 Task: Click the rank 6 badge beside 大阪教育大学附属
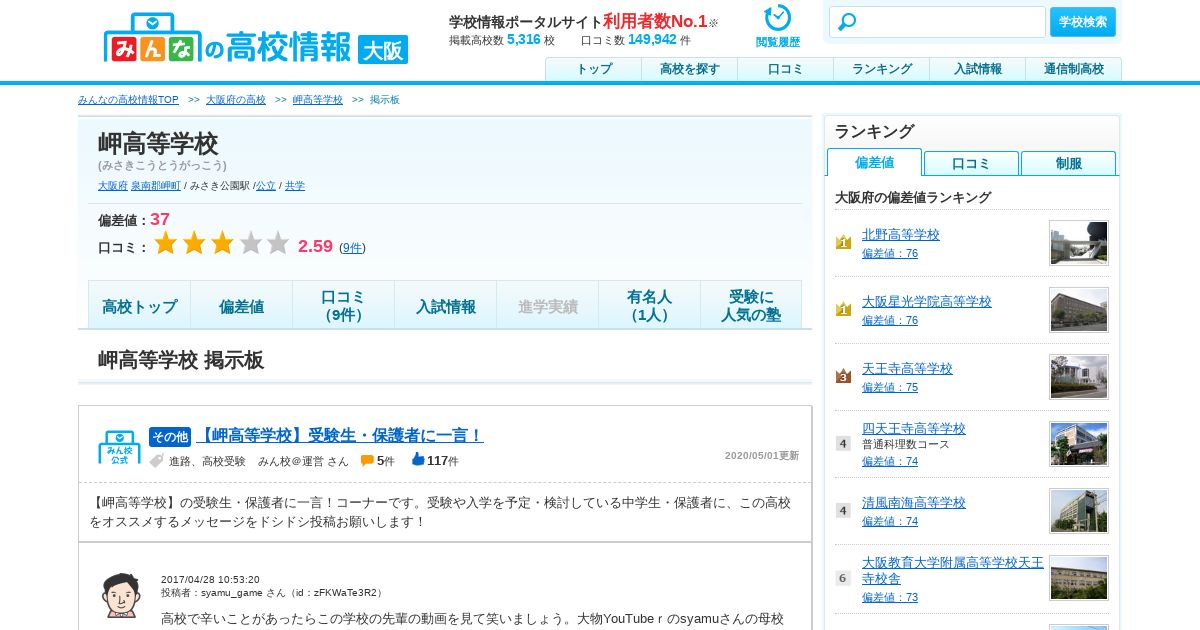click(843, 577)
